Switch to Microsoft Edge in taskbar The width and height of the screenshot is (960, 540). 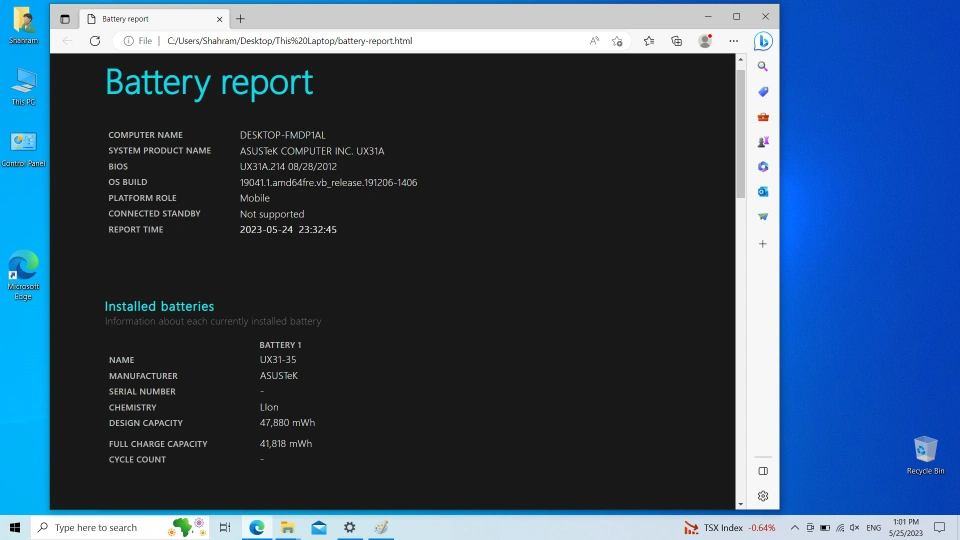257,527
